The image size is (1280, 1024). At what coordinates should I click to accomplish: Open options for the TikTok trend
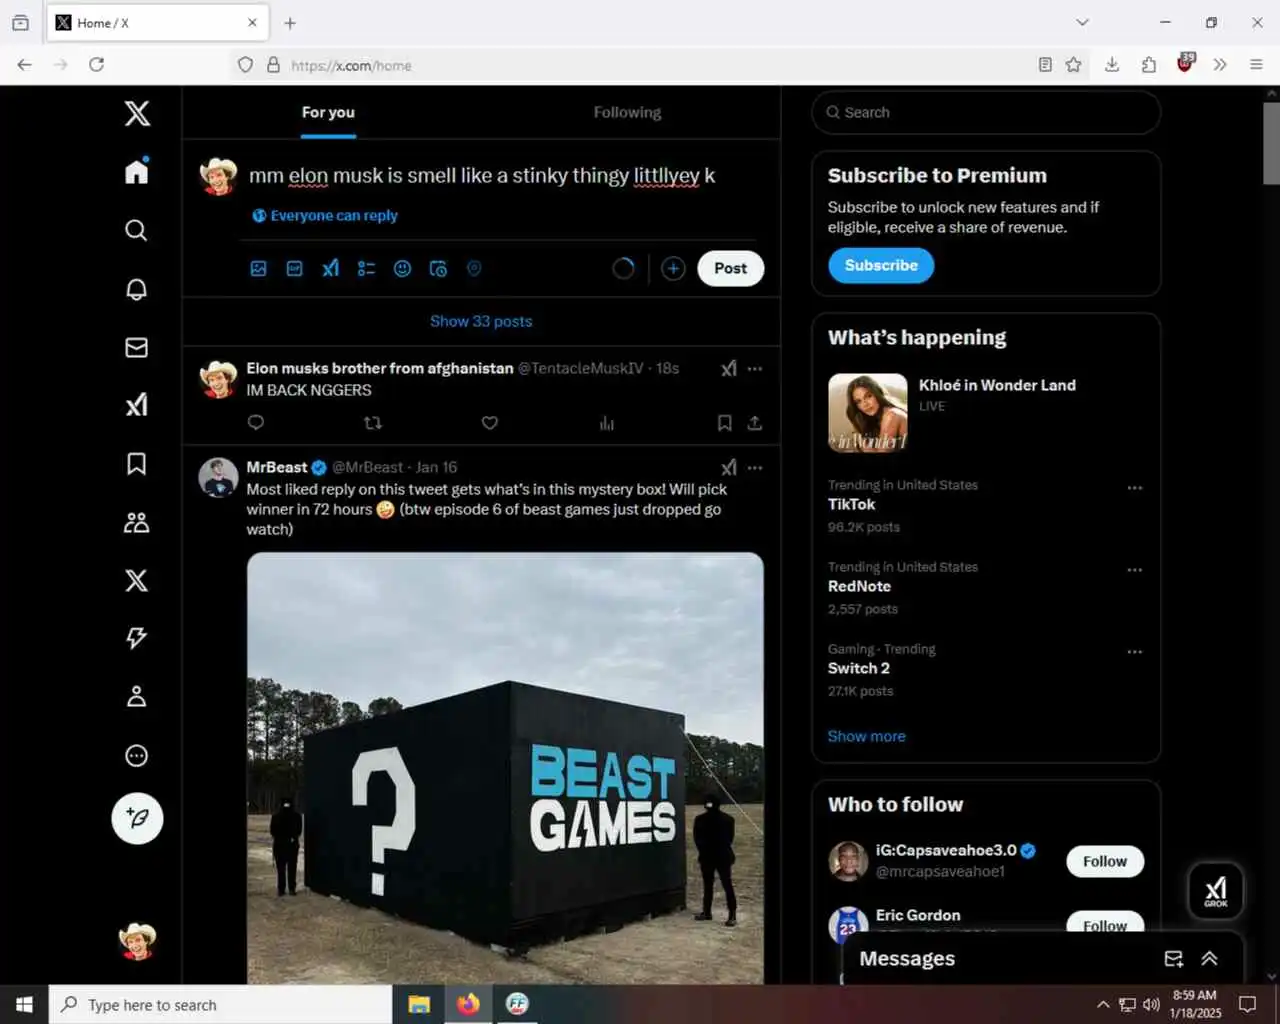tap(1135, 488)
